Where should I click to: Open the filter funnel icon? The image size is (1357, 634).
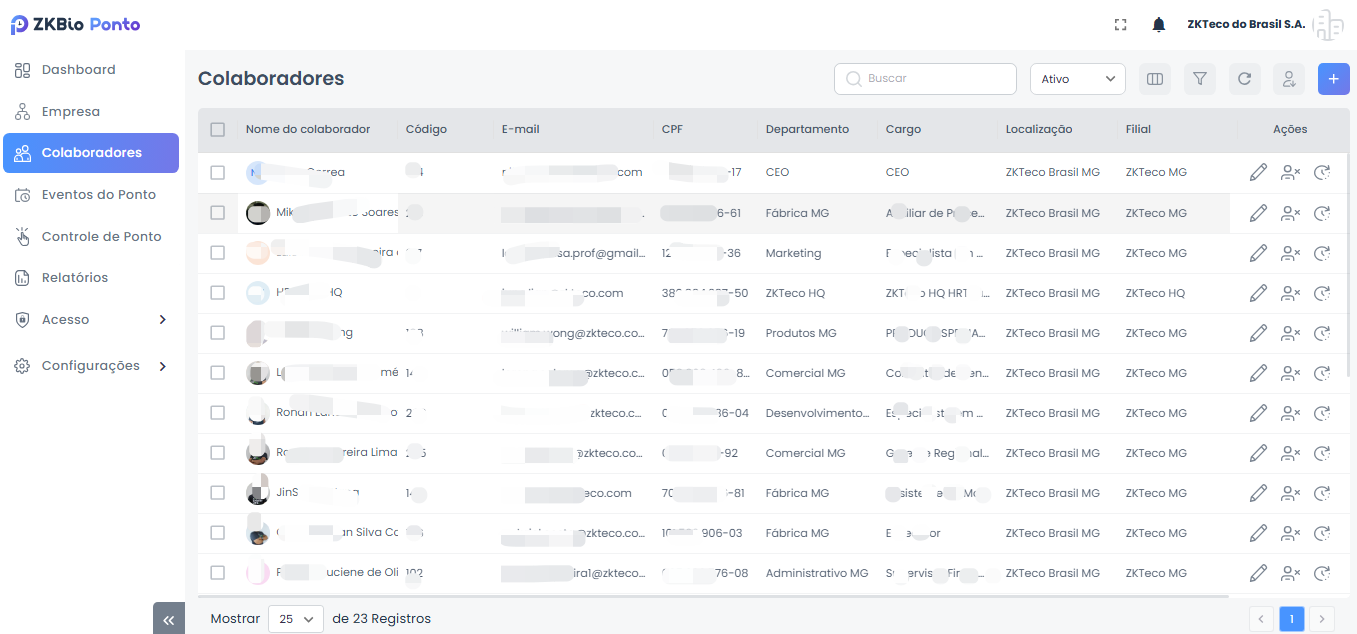1200,79
